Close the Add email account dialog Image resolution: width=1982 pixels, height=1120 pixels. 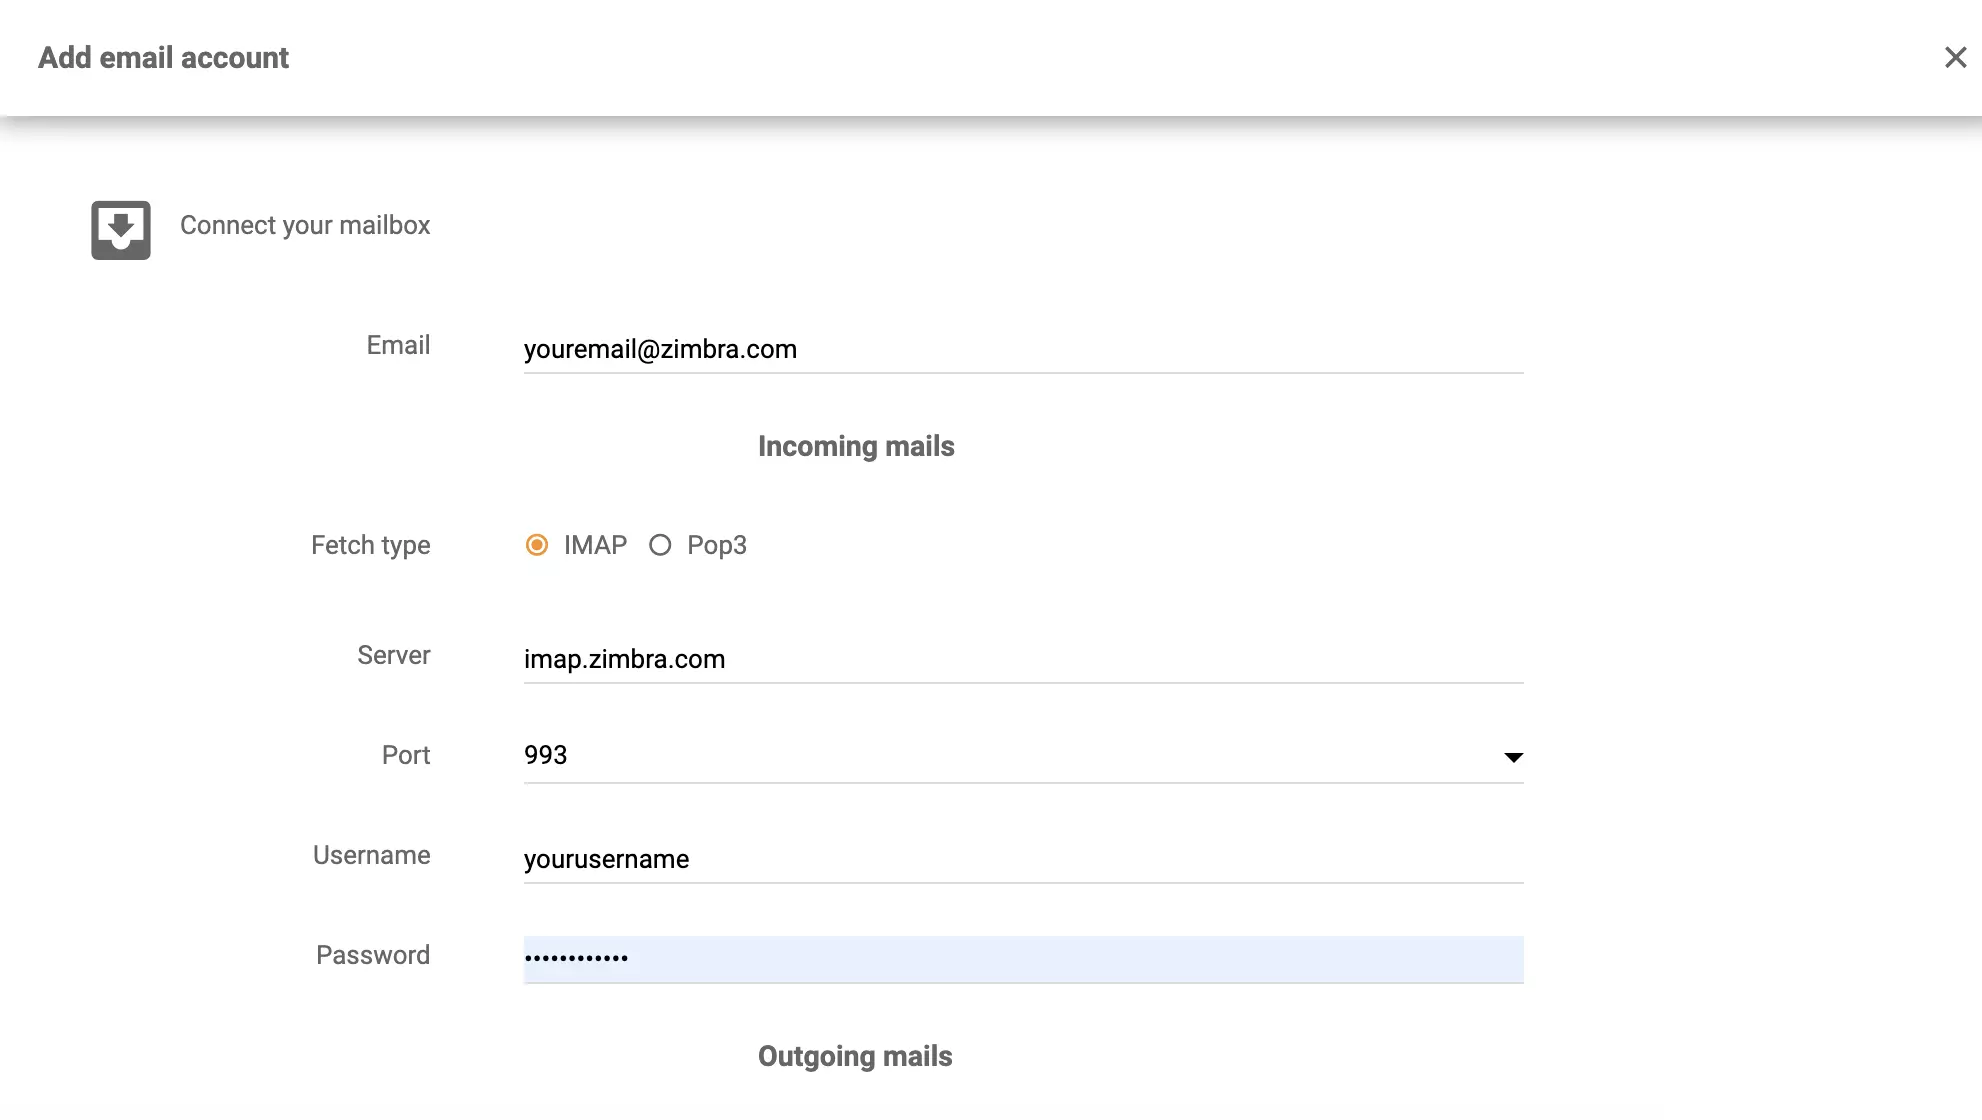point(1955,57)
